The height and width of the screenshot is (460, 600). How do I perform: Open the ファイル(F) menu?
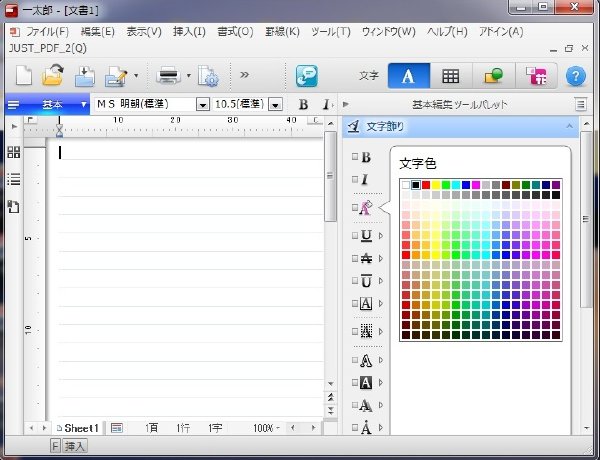(x=47, y=31)
